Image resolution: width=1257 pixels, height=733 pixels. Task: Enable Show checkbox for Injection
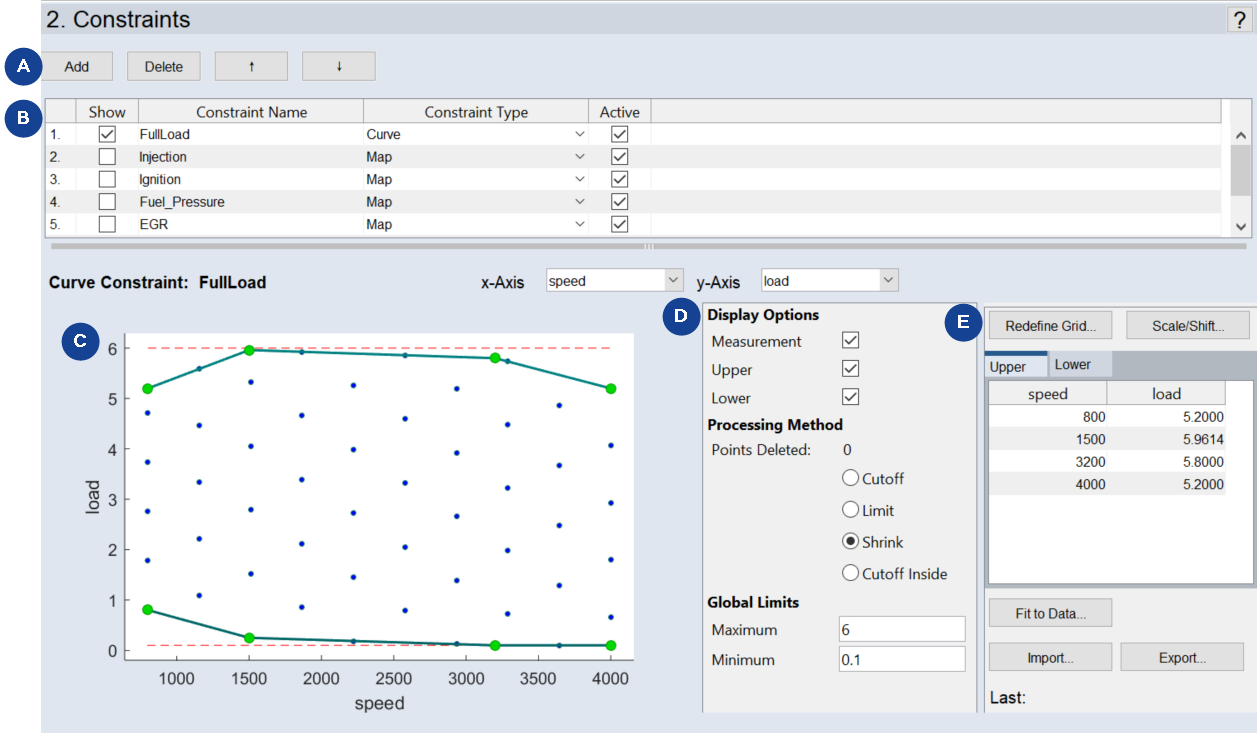[107, 157]
